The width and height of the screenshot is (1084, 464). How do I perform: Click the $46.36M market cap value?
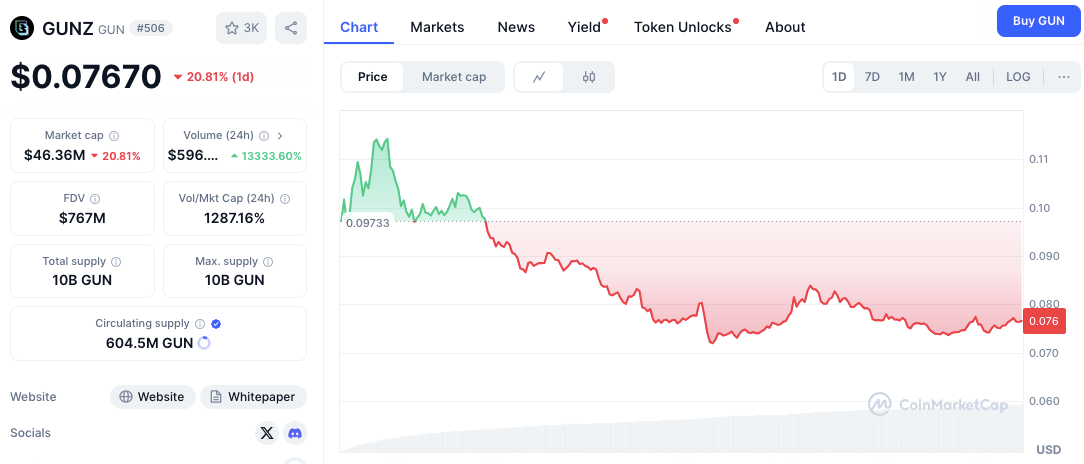[x=55, y=156]
